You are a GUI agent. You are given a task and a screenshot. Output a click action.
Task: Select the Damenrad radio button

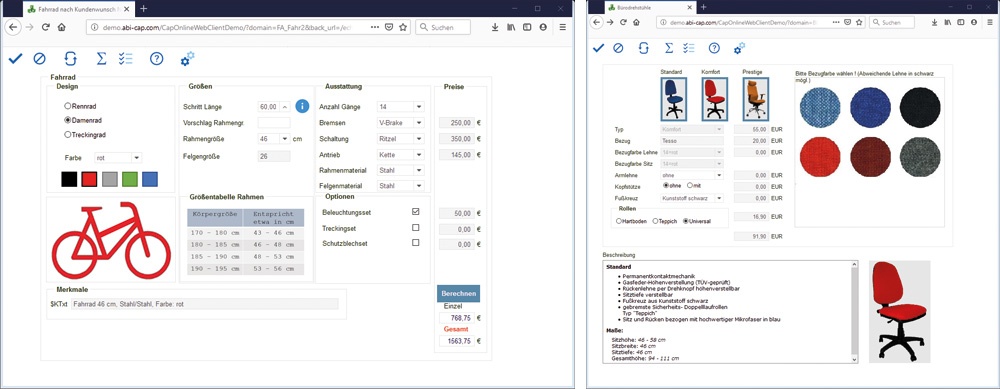(68, 120)
